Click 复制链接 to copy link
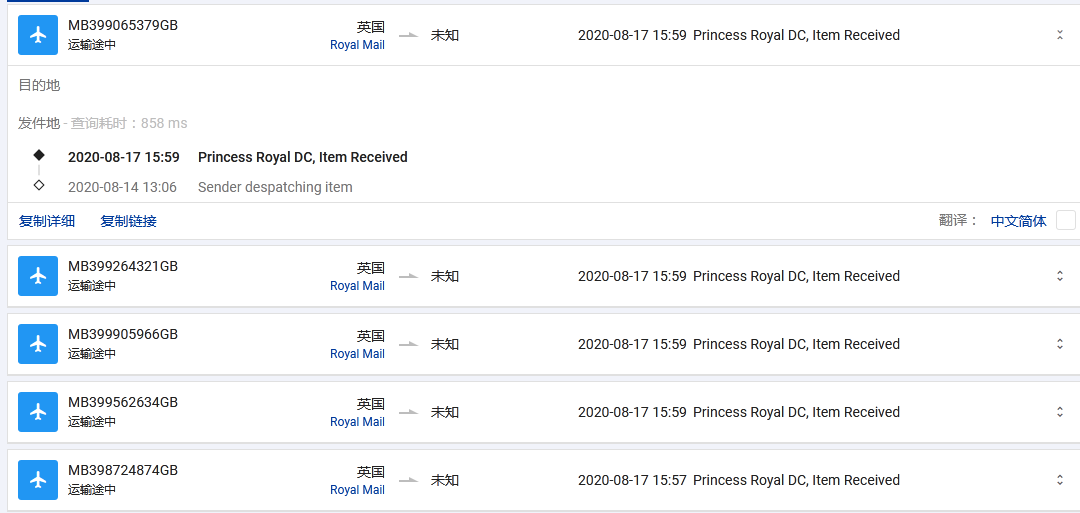 [x=128, y=221]
